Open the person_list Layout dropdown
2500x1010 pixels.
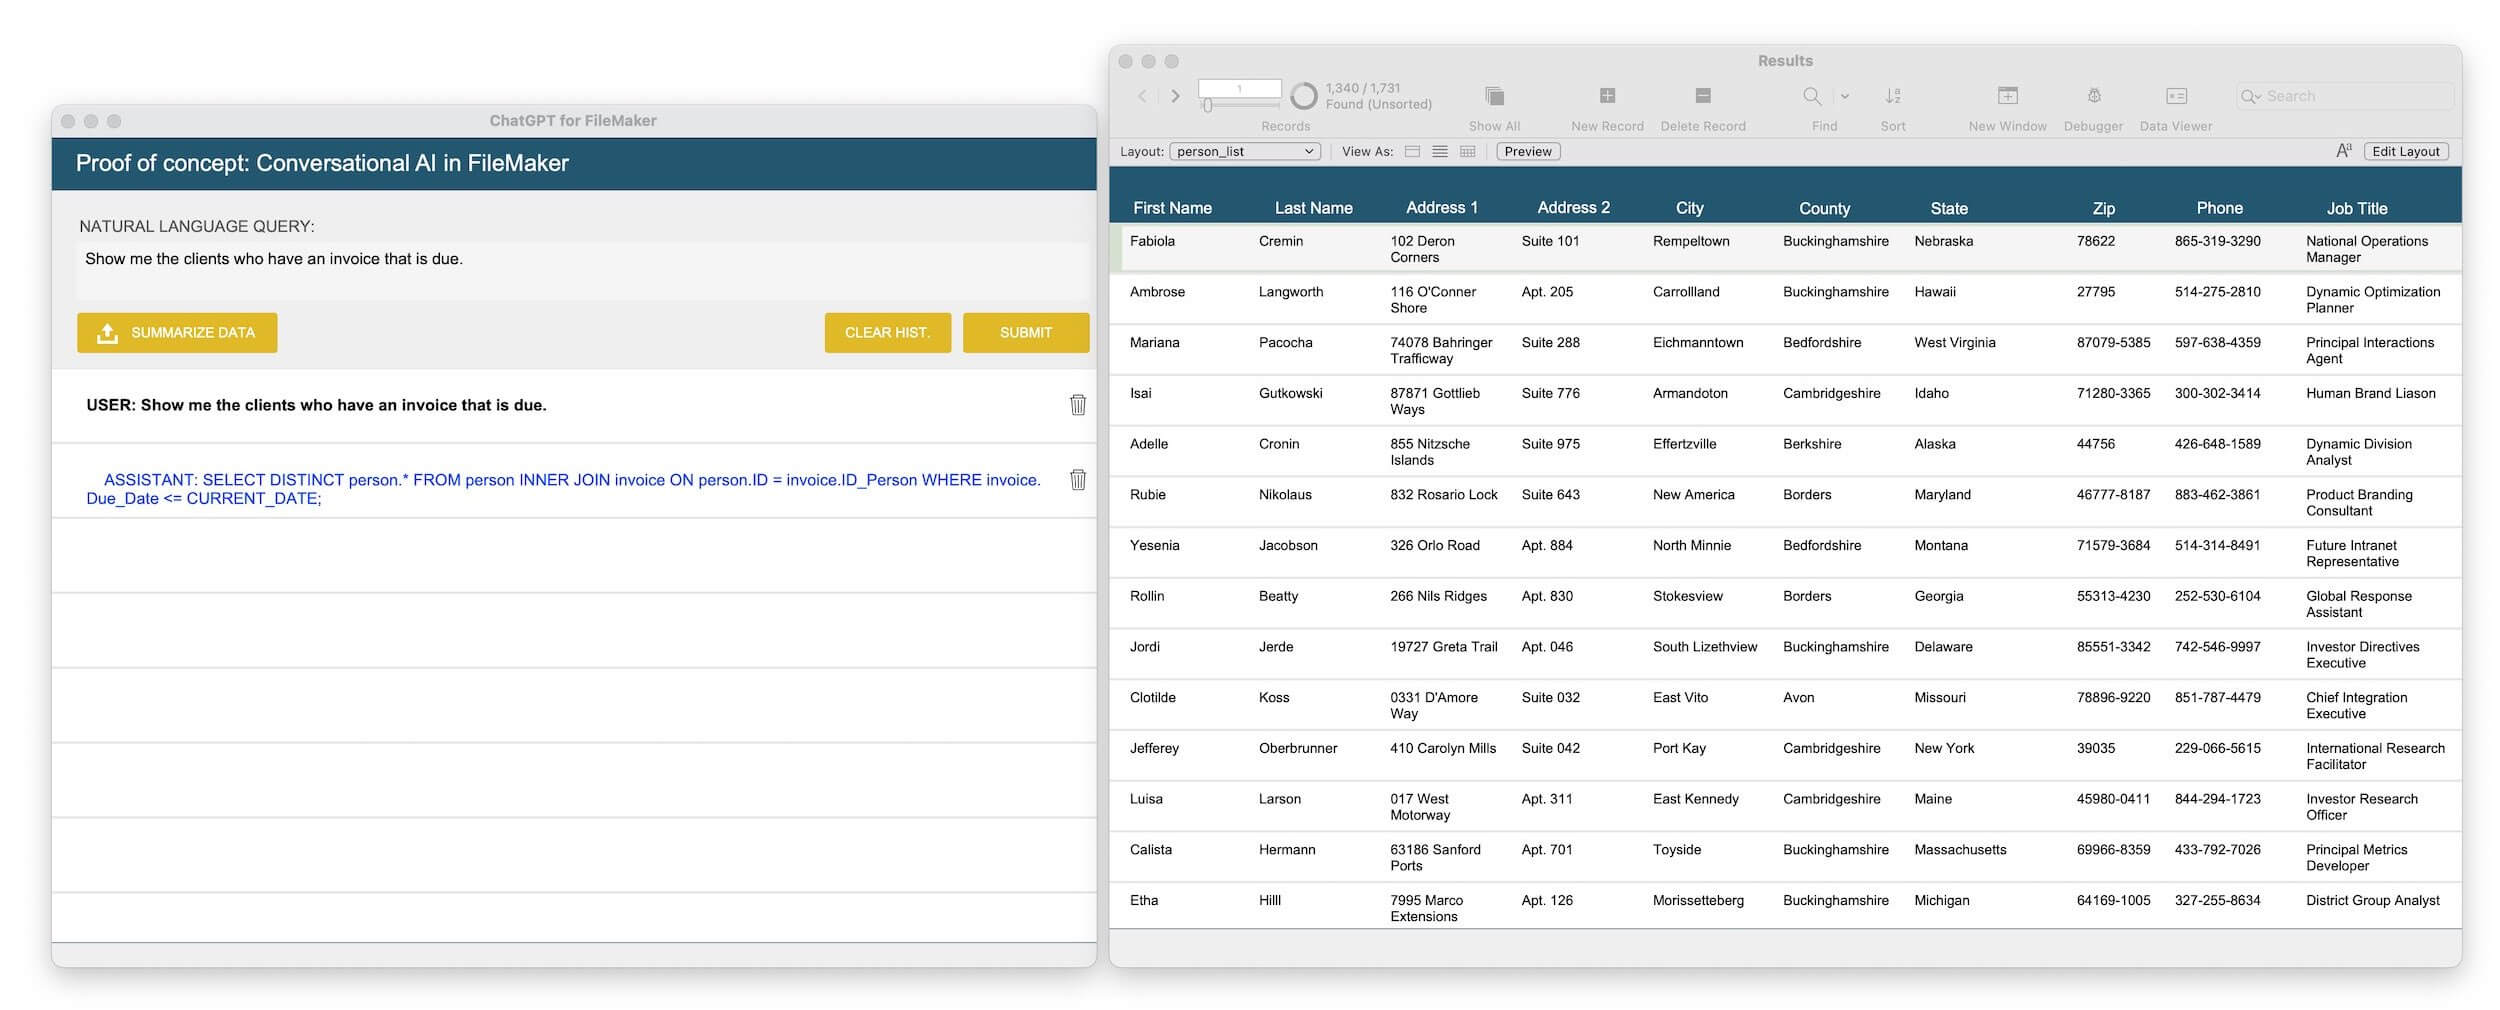(x=1244, y=152)
